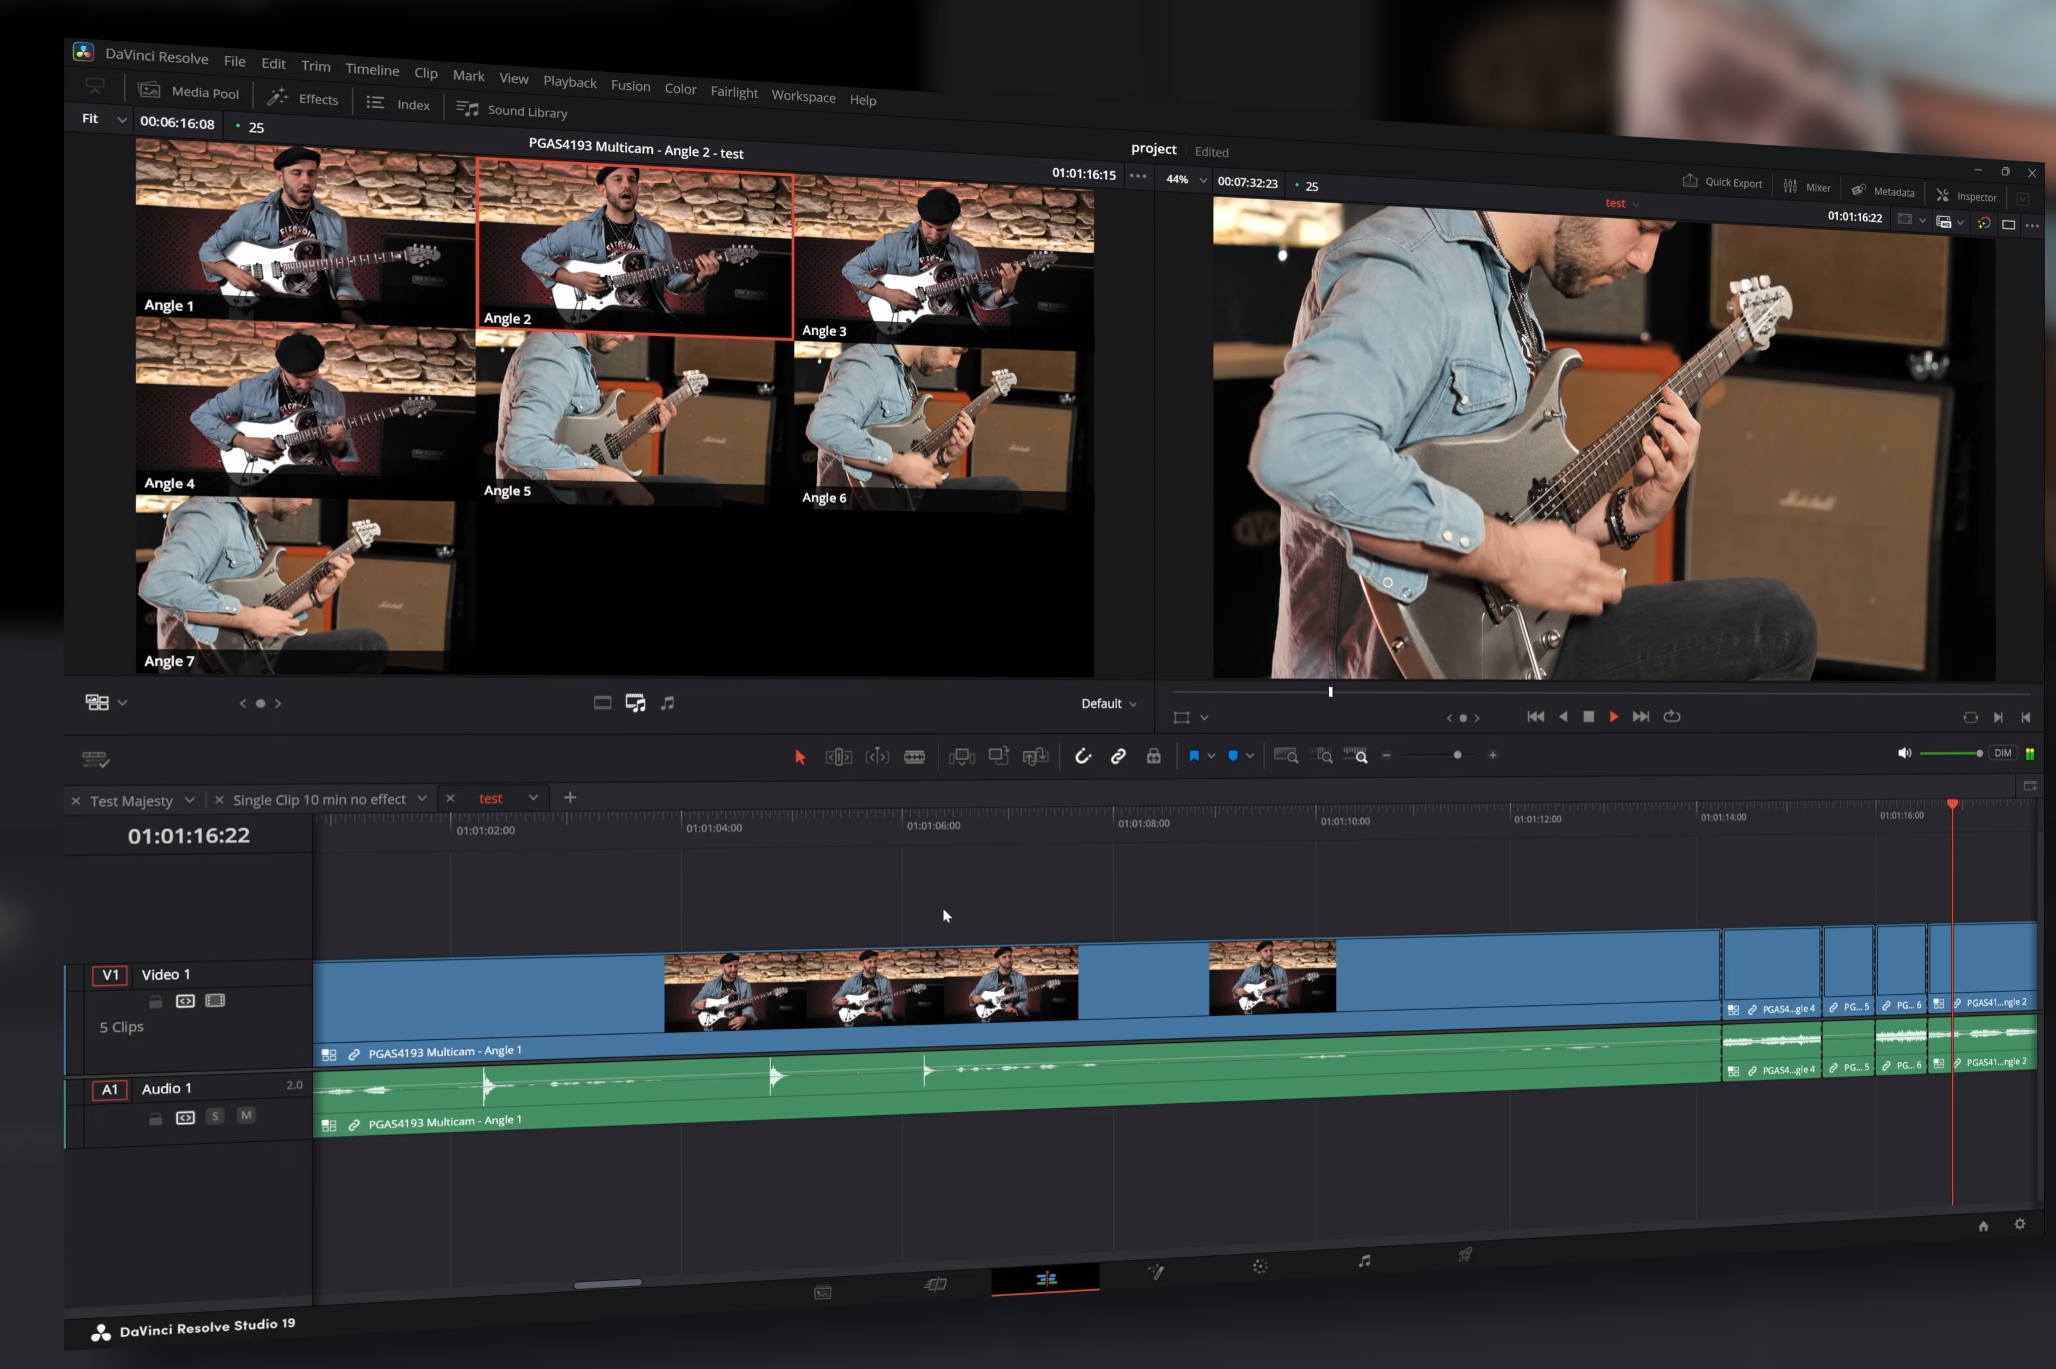2056x1369 pixels.
Task: Click the Stop playback button
Action: pyautogui.click(x=1588, y=717)
